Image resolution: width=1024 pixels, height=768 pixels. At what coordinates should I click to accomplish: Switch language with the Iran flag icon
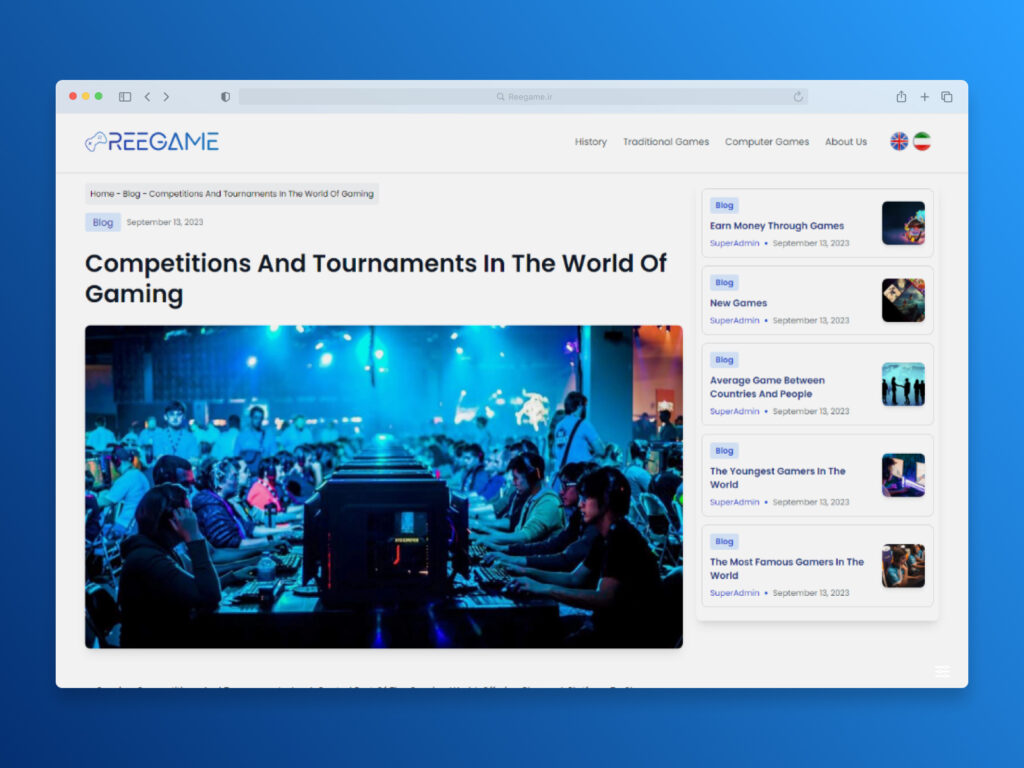pos(922,141)
